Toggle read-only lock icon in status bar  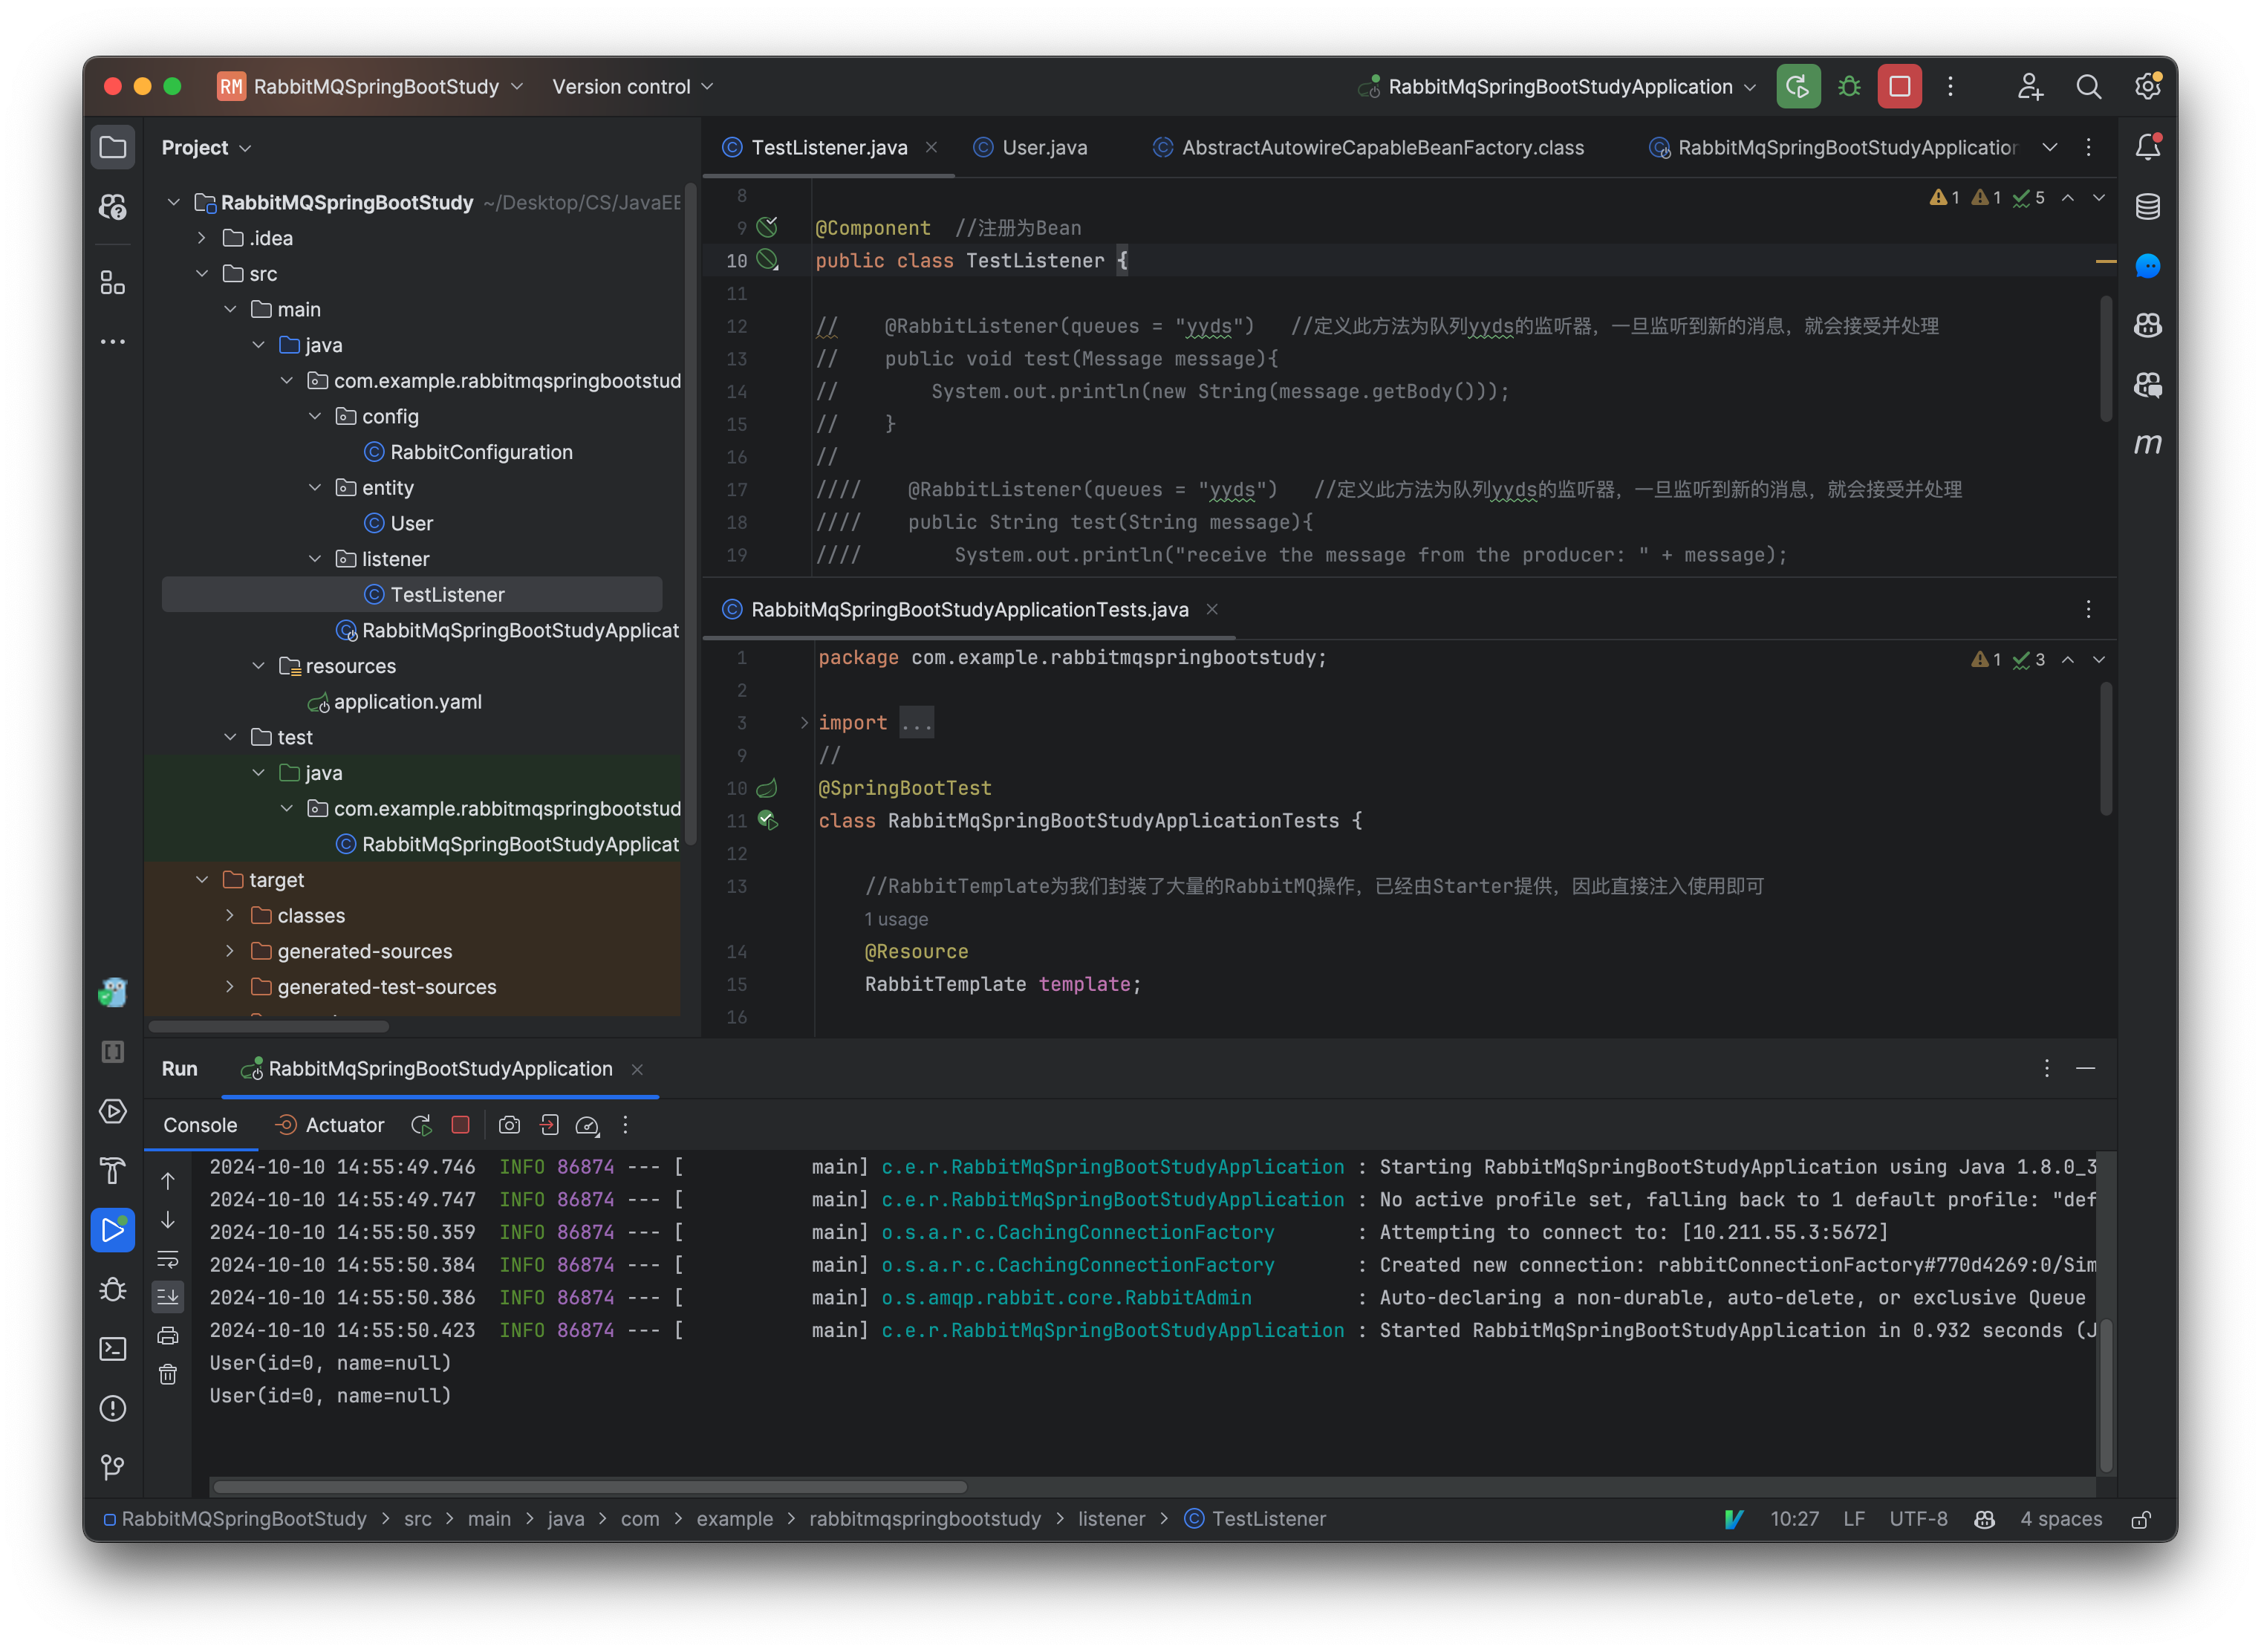tap(2140, 1520)
